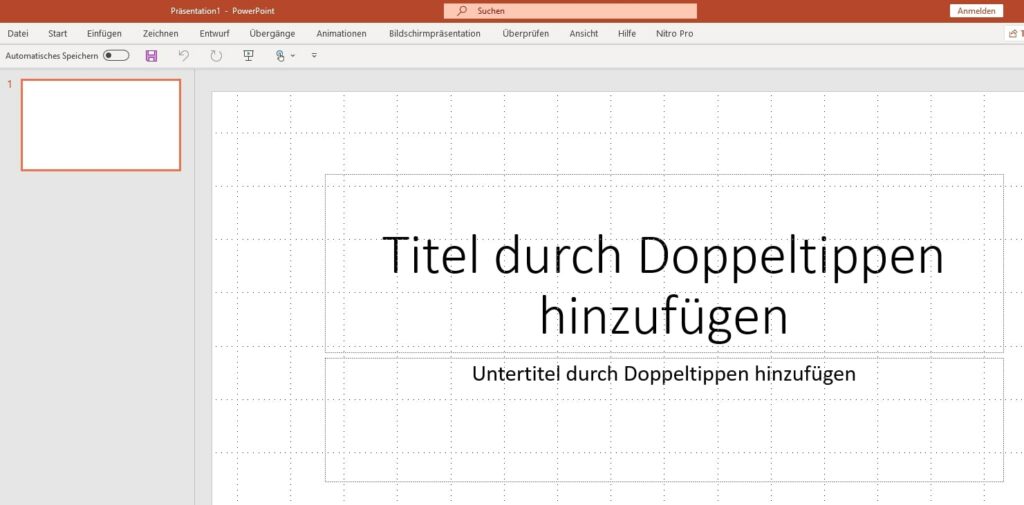Click the Save icon in quick access toolbar
Screen dimensions: 1024x505
tap(151, 56)
